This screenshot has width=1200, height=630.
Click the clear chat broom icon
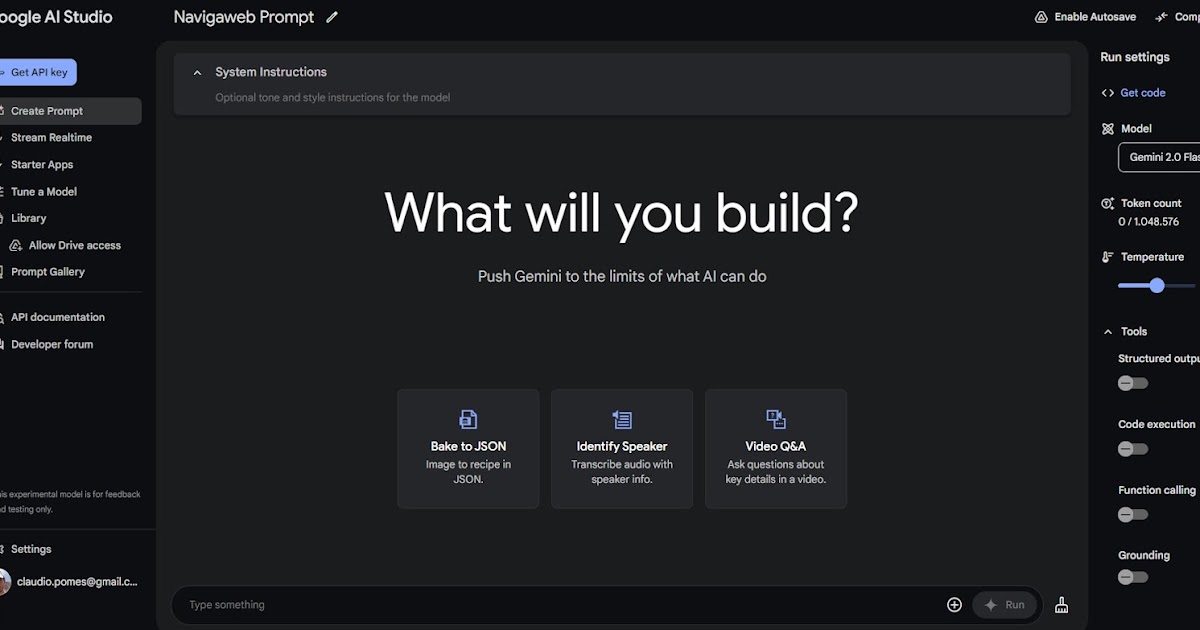tap(1062, 605)
